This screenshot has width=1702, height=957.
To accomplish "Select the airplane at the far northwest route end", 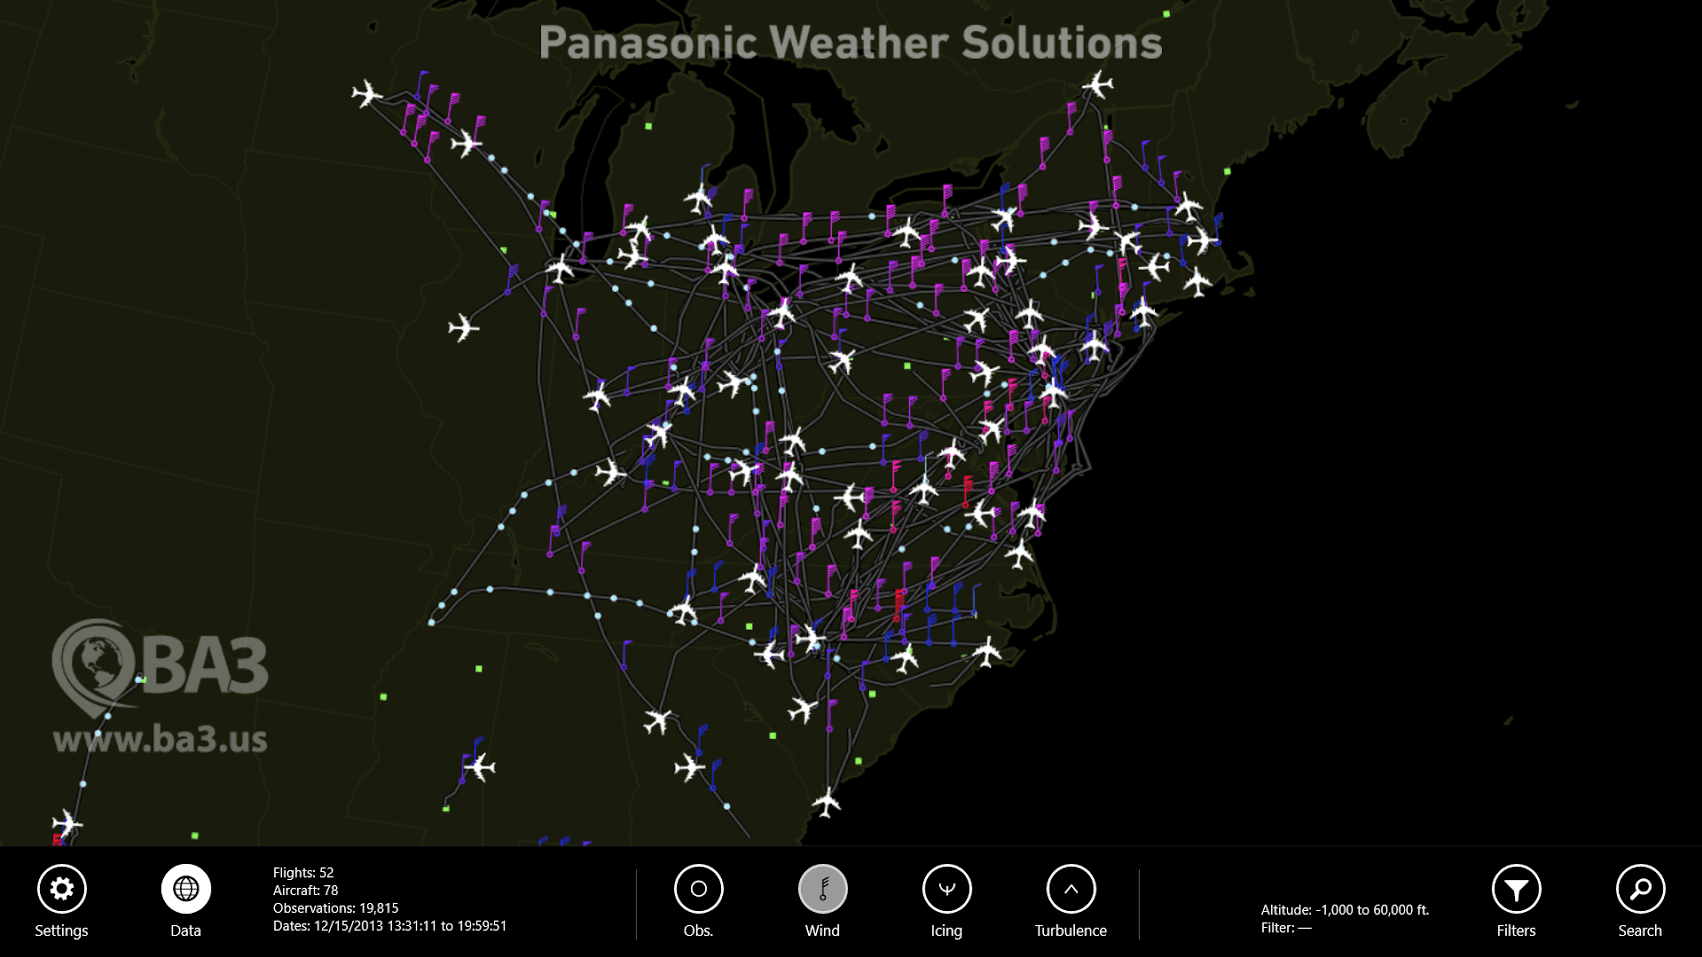I will coord(367,94).
